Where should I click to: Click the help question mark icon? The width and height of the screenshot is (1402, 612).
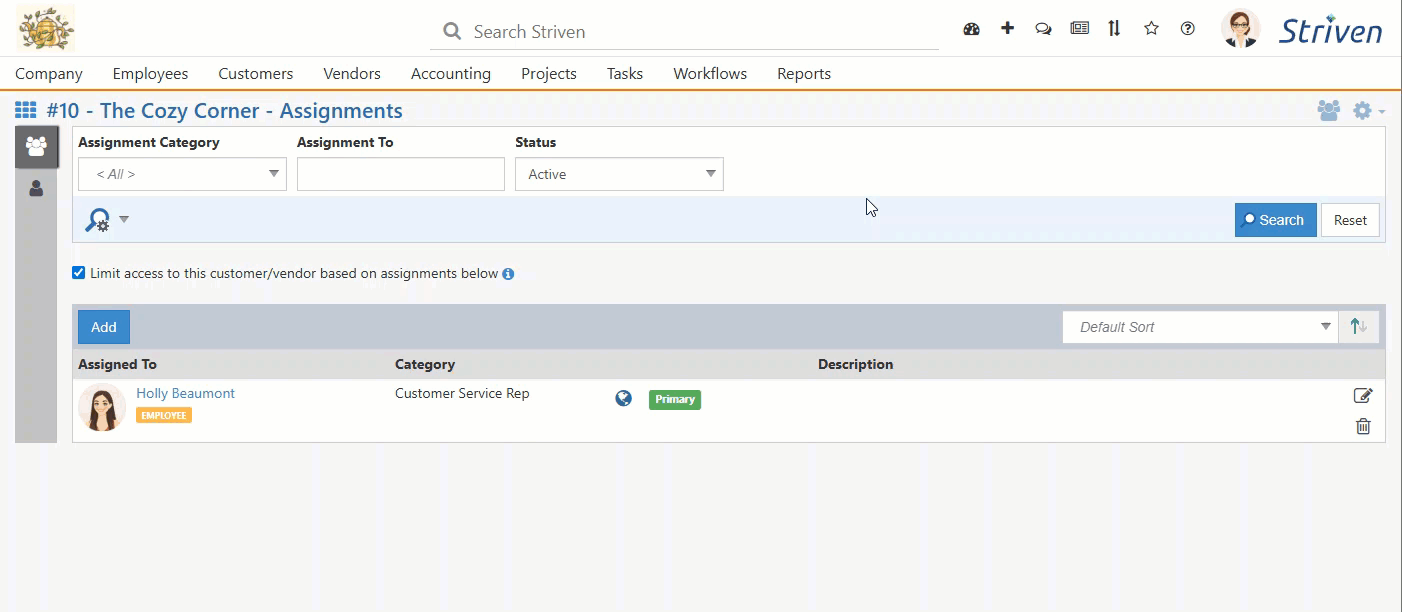(1187, 29)
